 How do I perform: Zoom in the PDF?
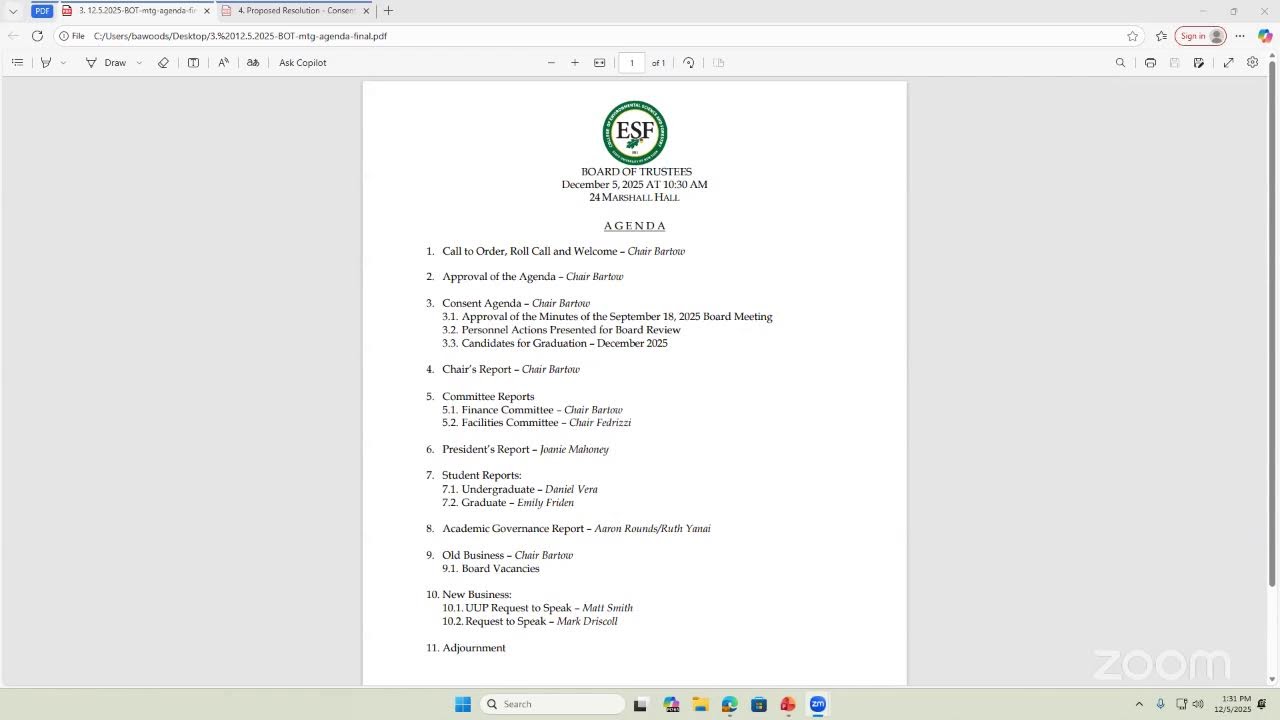[575, 62]
